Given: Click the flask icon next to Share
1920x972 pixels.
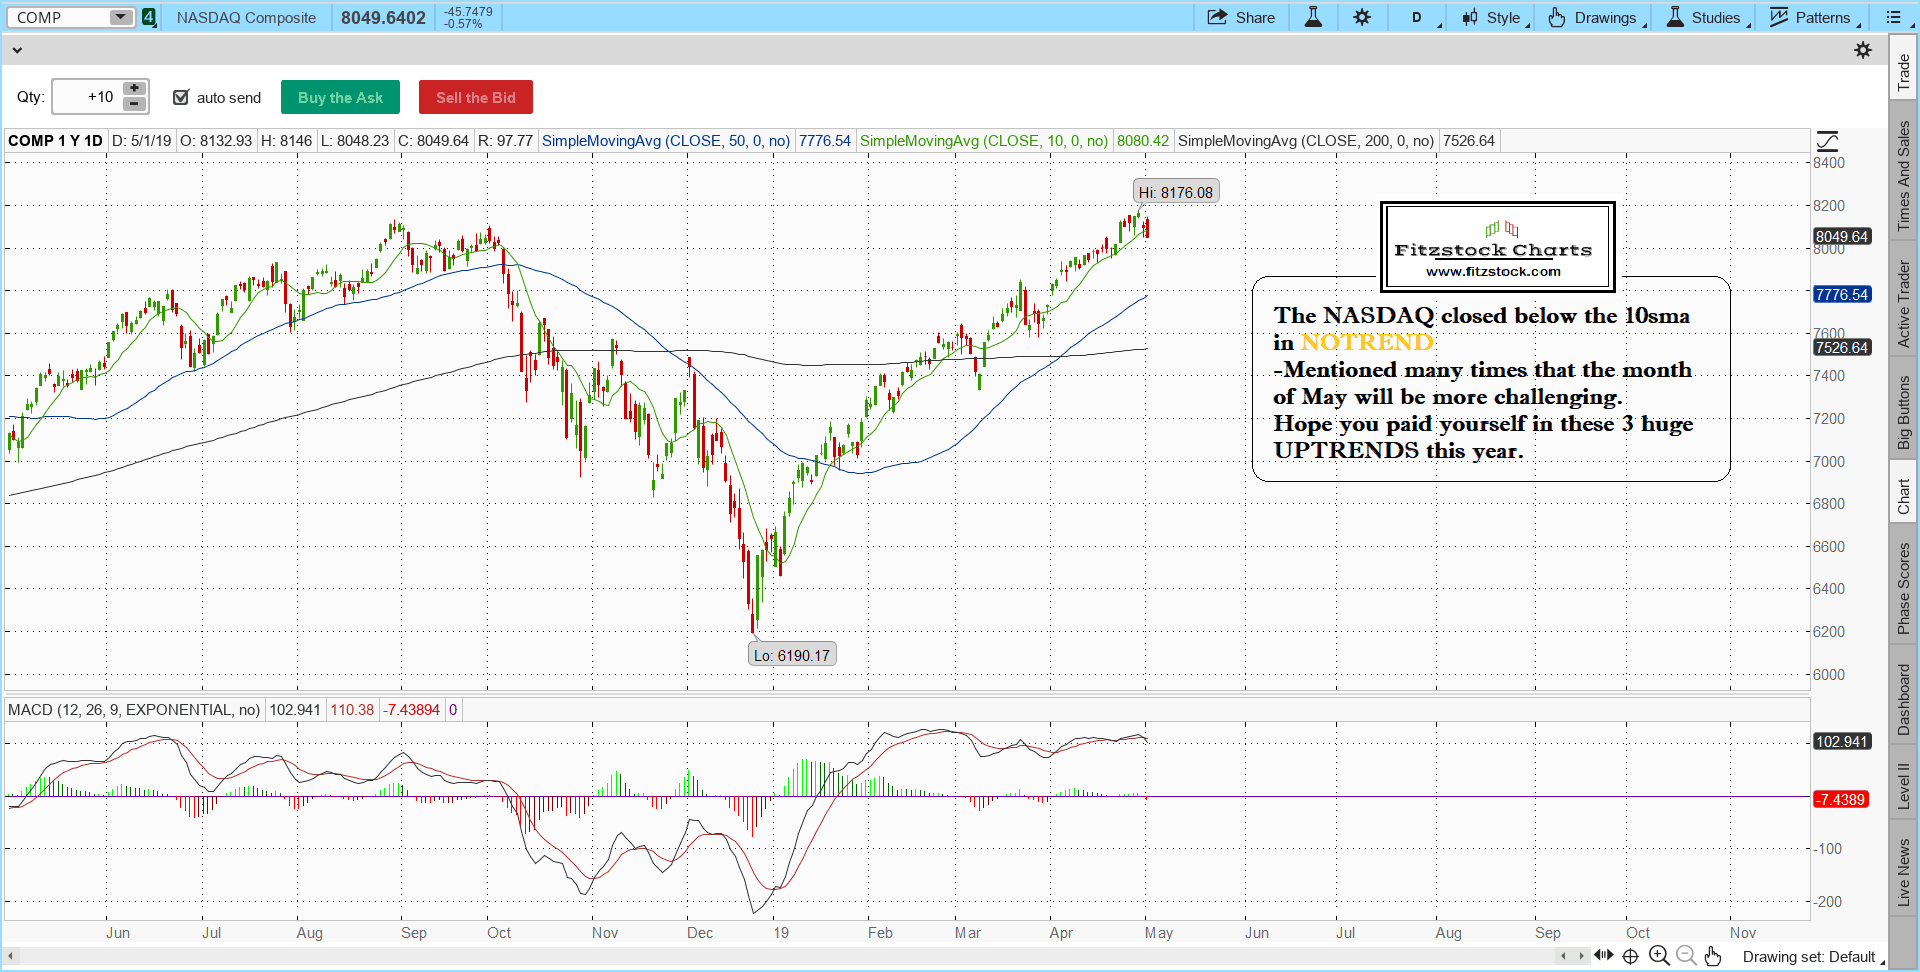Looking at the screenshot, I should 1313,17.
